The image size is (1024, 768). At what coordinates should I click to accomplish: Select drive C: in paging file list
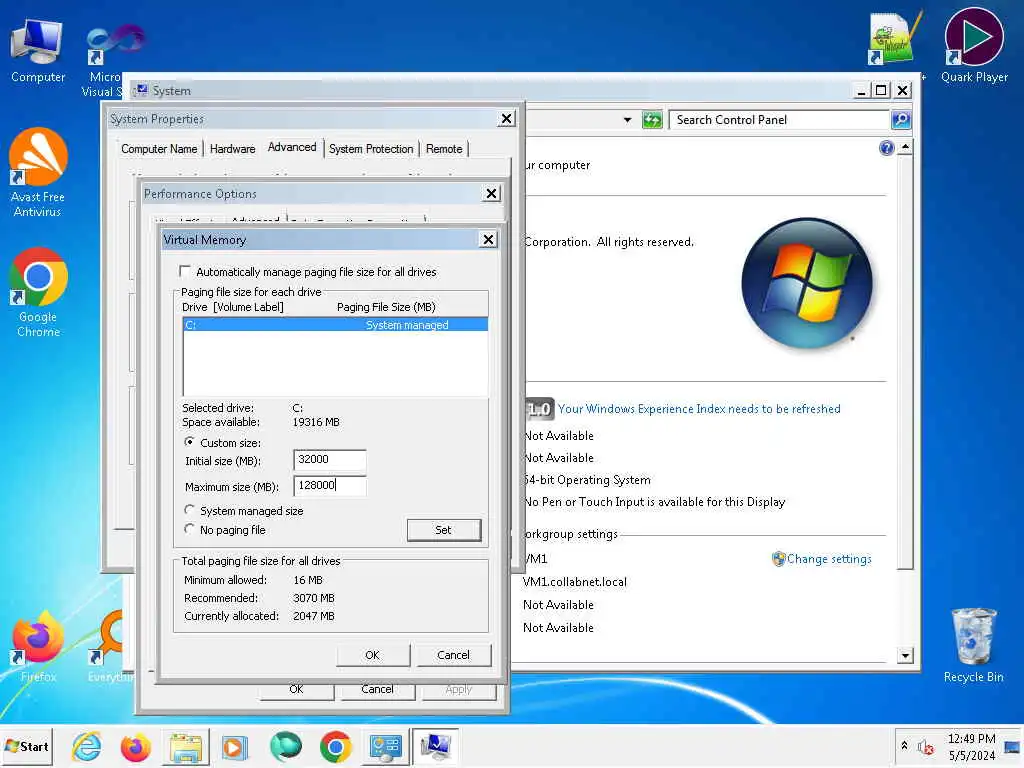[x=335, y=325]
